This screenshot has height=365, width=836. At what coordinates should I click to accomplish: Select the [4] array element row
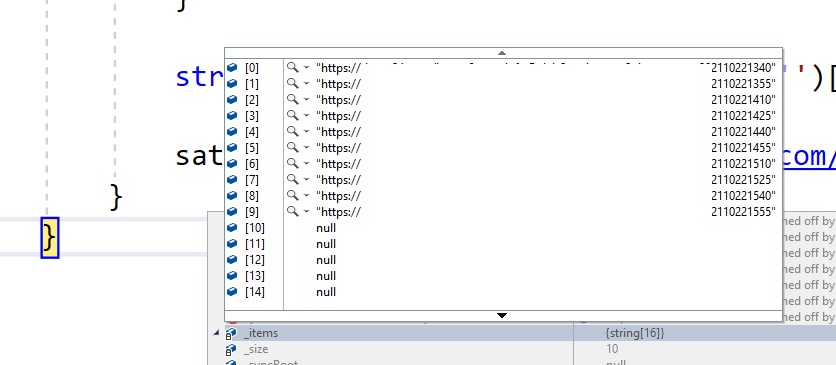click(503, 132)
